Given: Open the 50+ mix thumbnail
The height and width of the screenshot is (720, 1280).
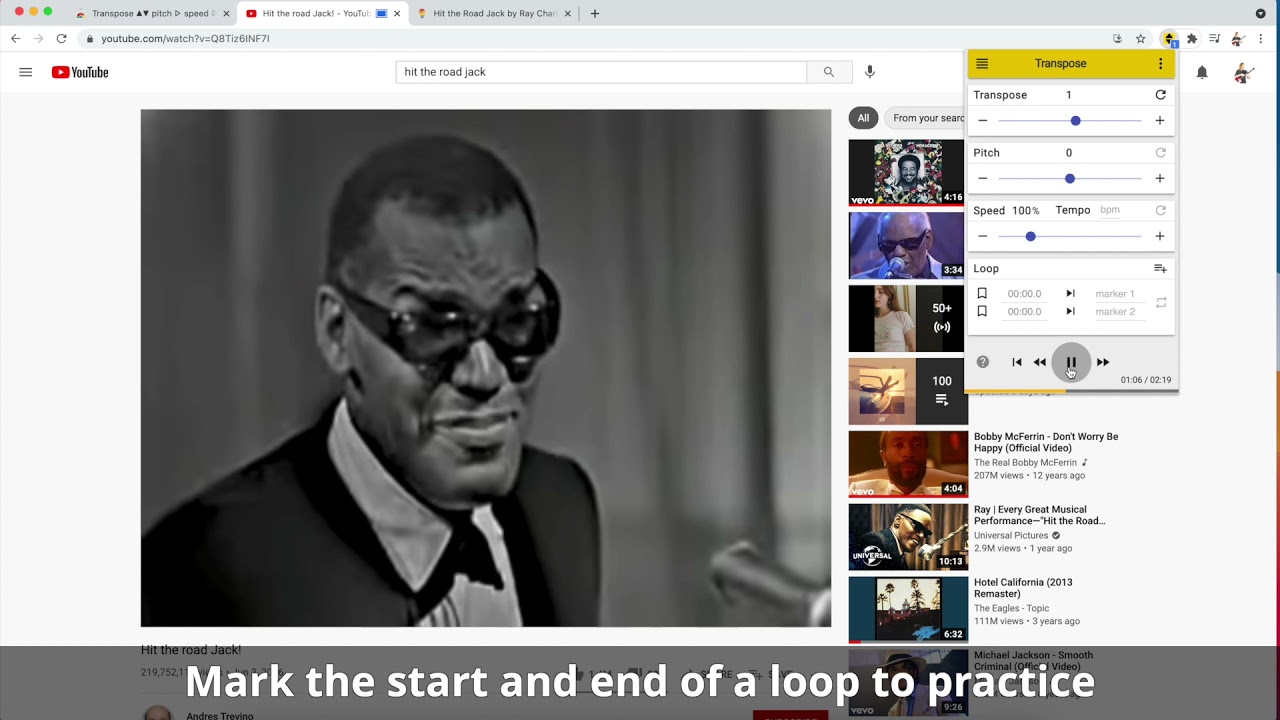Looking at the screenshot, I should point(907,318).
